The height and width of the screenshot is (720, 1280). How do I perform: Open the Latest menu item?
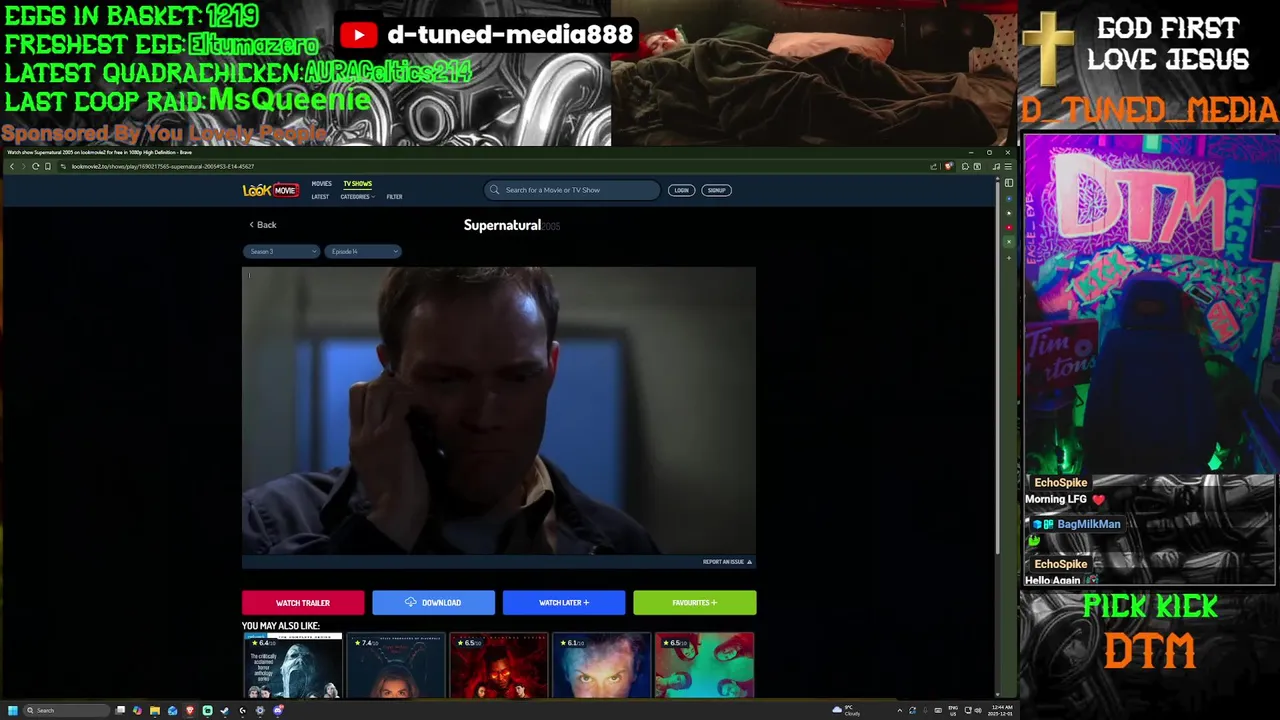[320, 197]
